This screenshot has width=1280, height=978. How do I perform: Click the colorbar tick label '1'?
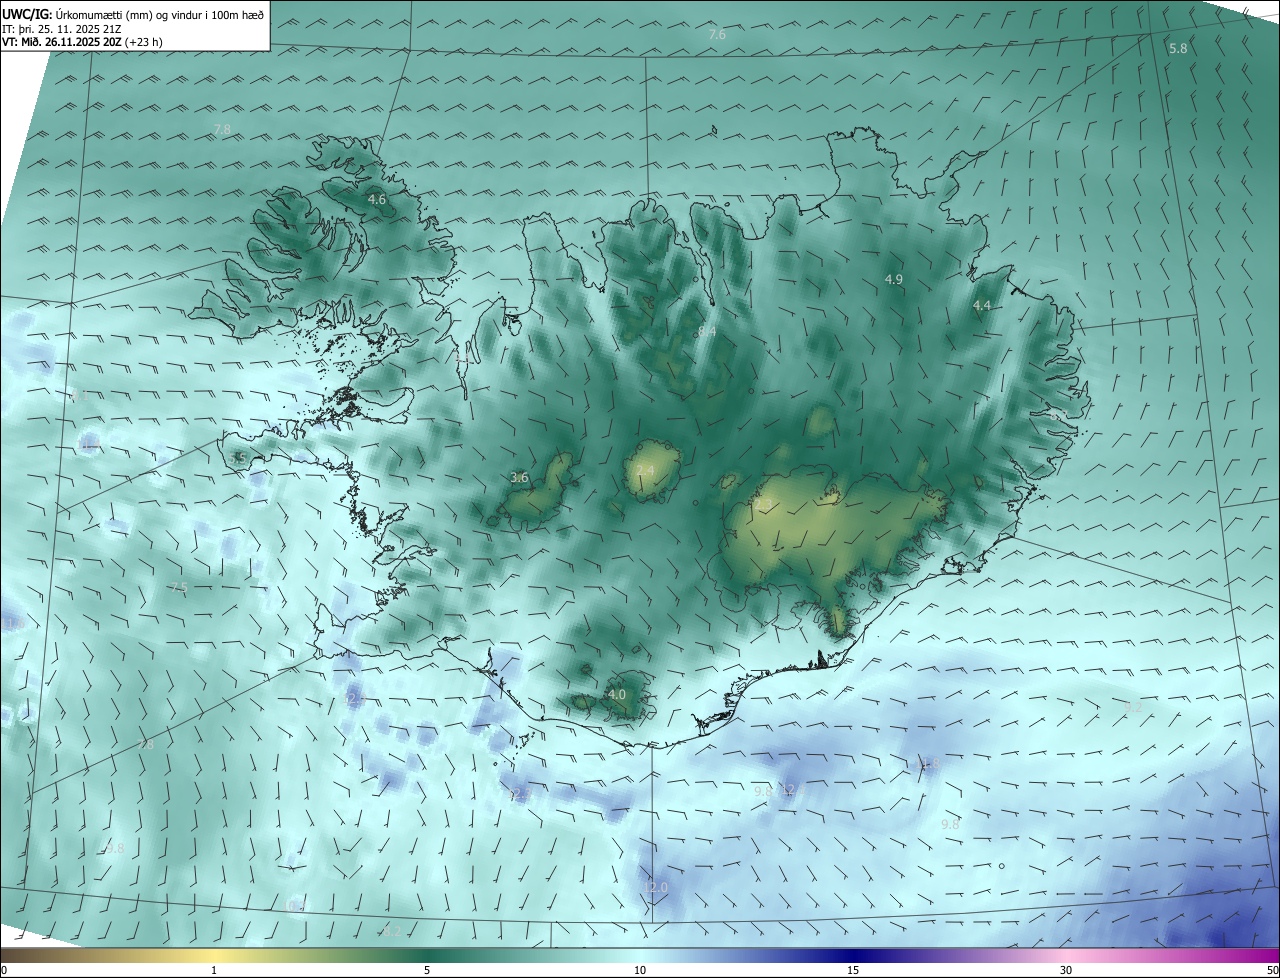pos(214,970)
